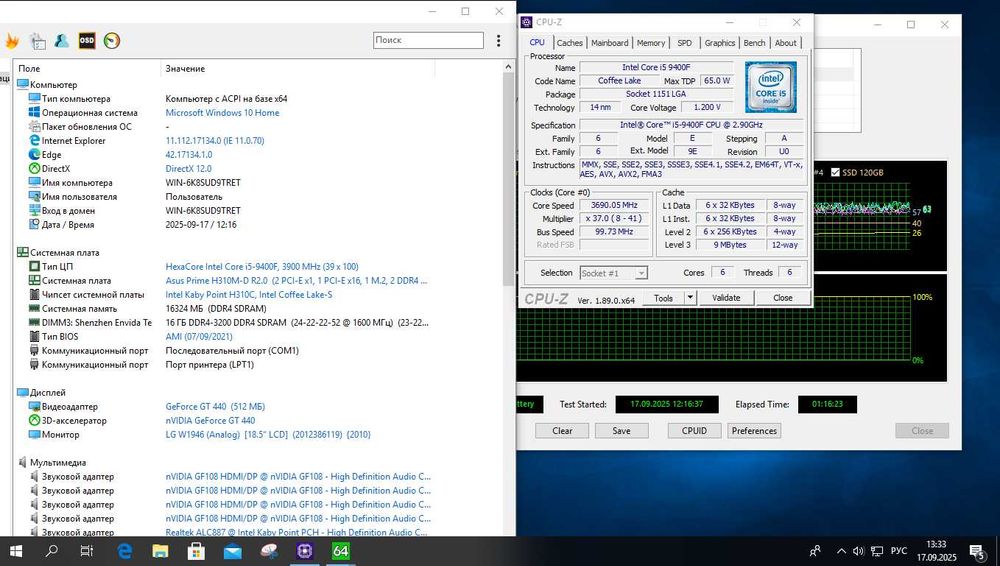The height and width of the screenshot is (566, 1000).
Task: Open the notification center icon
Action: (x=978, y=551)
